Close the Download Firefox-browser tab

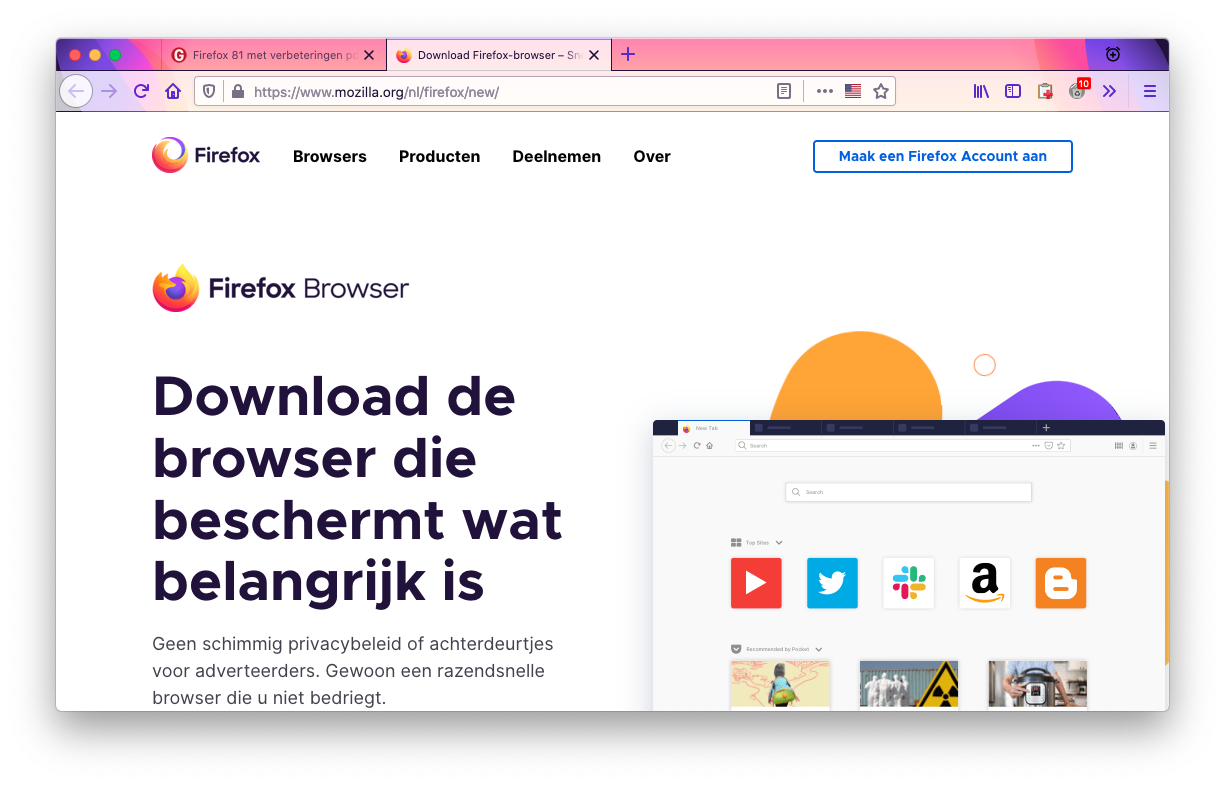[594, 55]
